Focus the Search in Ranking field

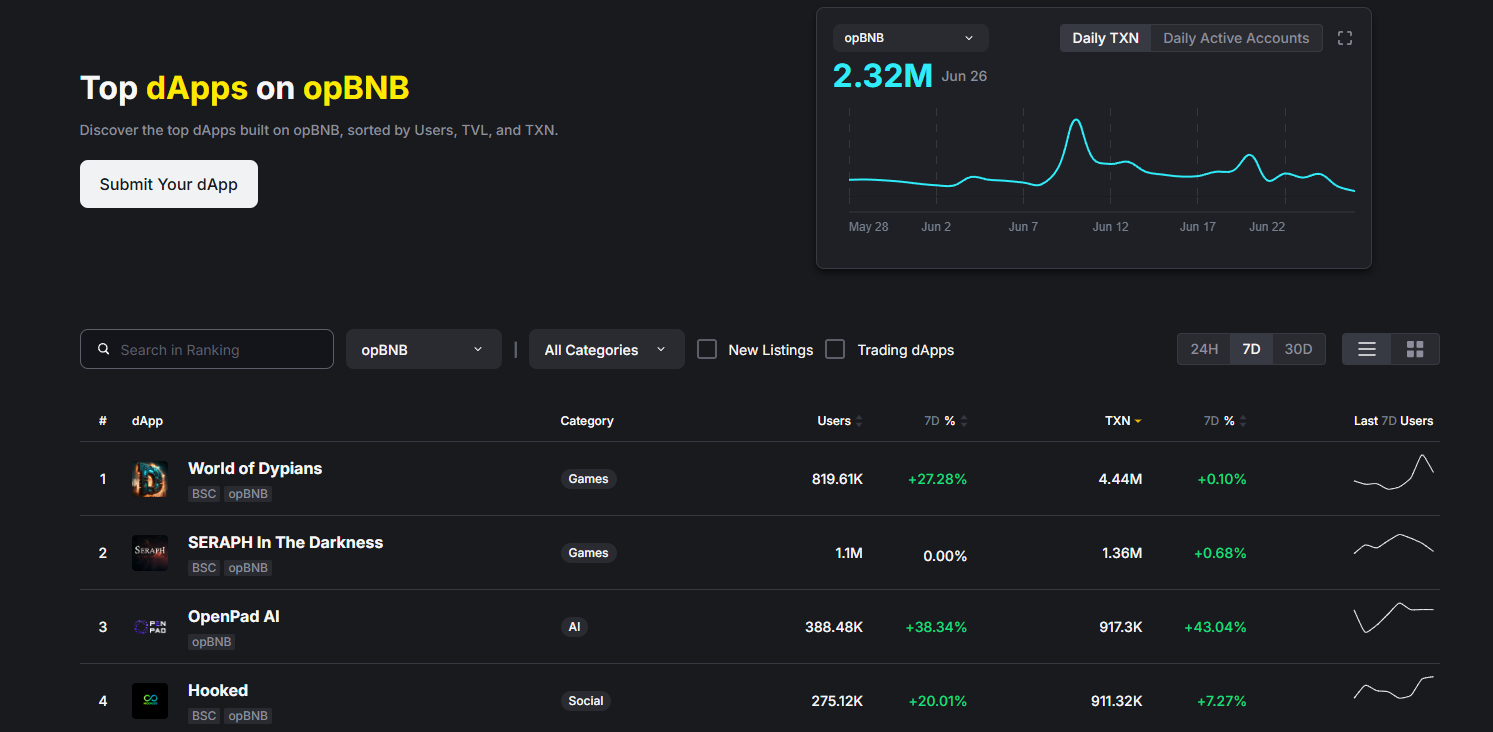tap(207, 349)
